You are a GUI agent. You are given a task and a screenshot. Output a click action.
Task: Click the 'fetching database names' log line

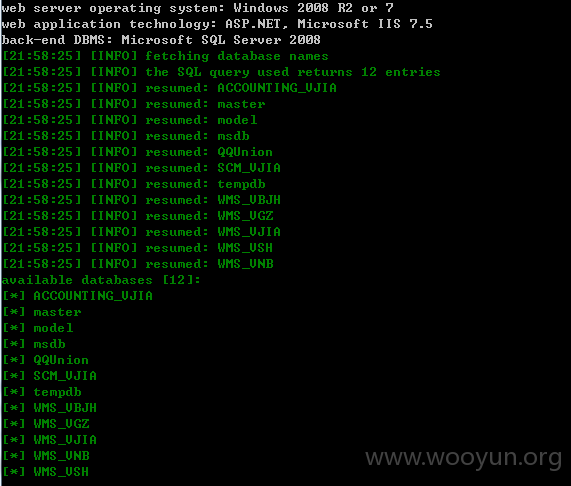click(166, 56)
